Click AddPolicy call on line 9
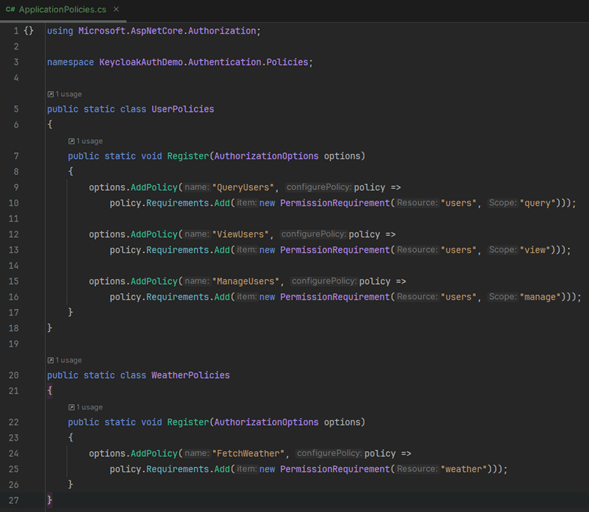Screen dimensions: 589x512 point(154,187)
